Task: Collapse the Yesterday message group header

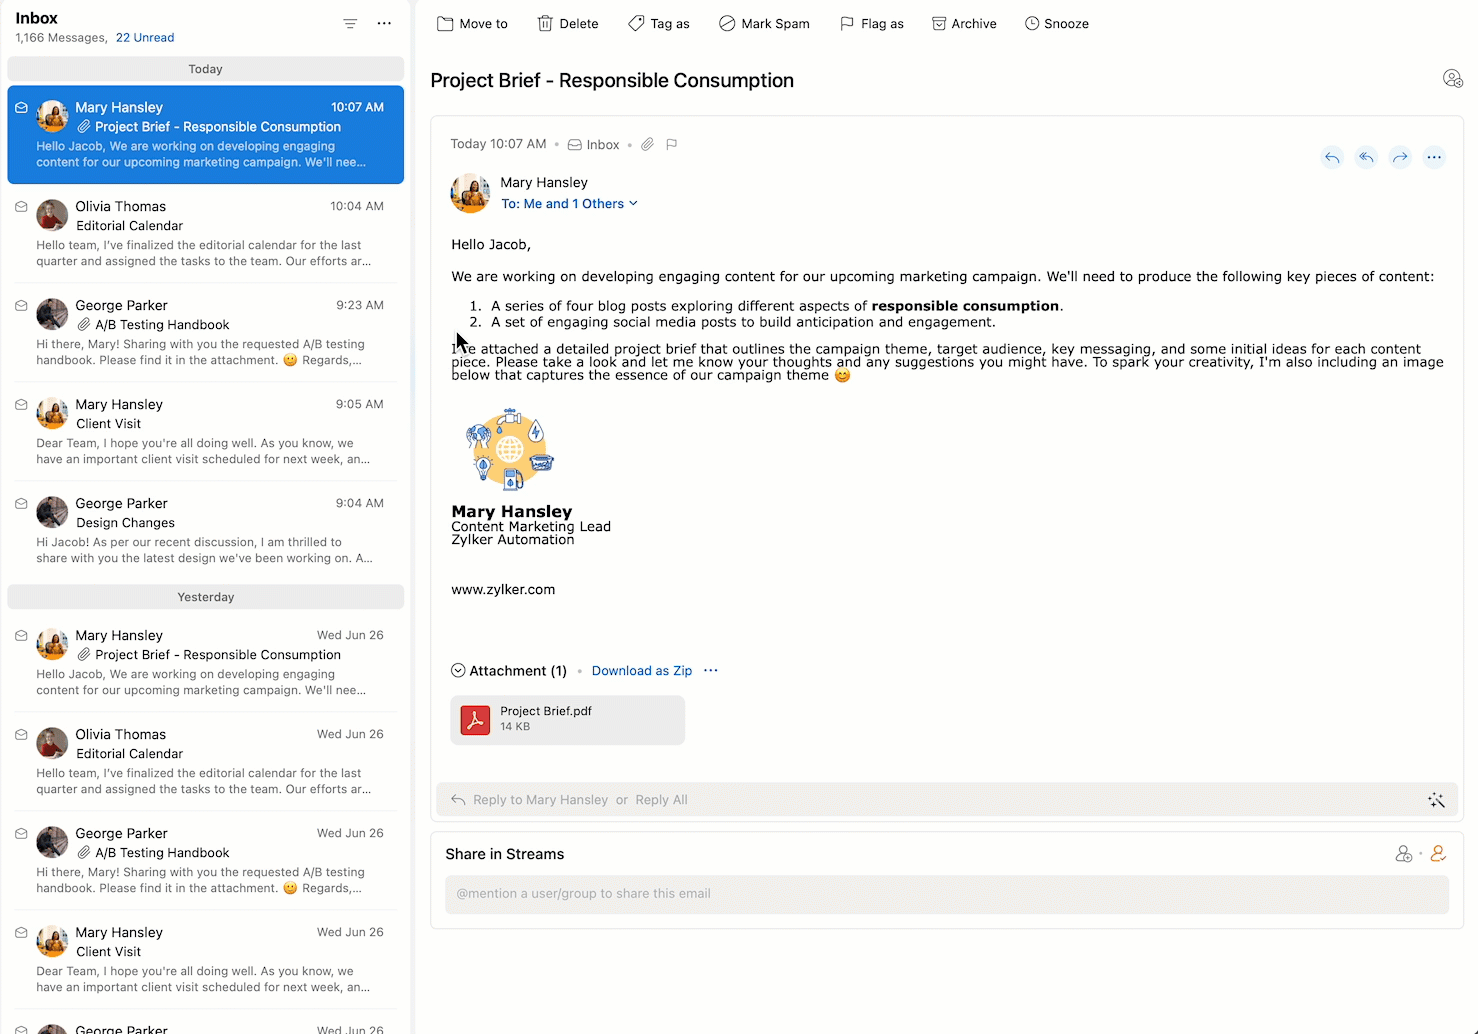Action: [206, 597]
